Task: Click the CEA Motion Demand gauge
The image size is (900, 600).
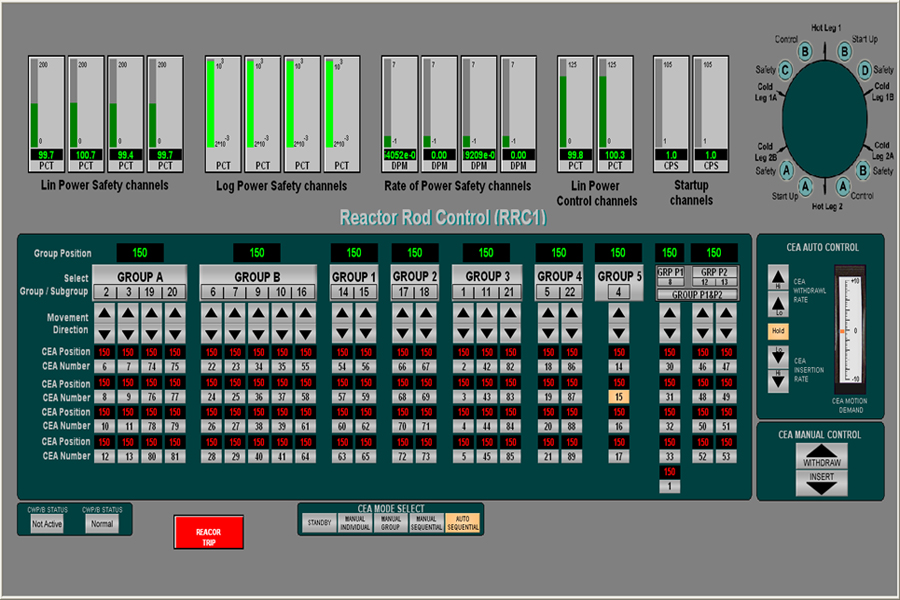Action: 849,330
